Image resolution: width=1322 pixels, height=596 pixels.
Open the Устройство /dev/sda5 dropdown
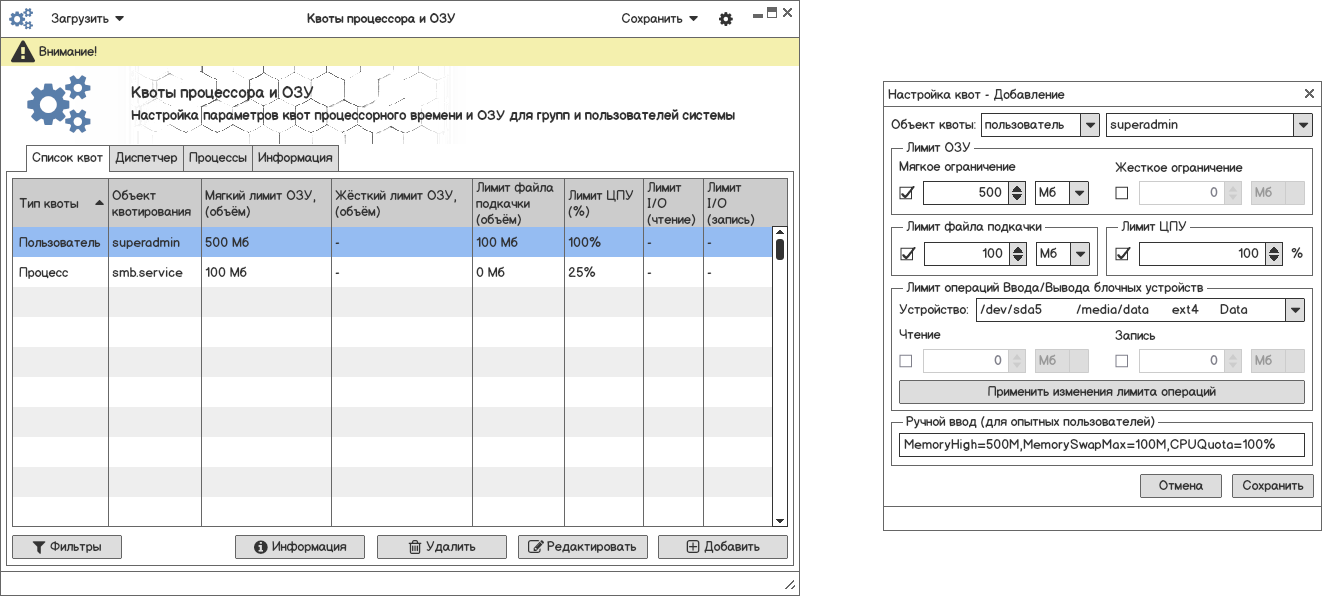coord(1295,310)
